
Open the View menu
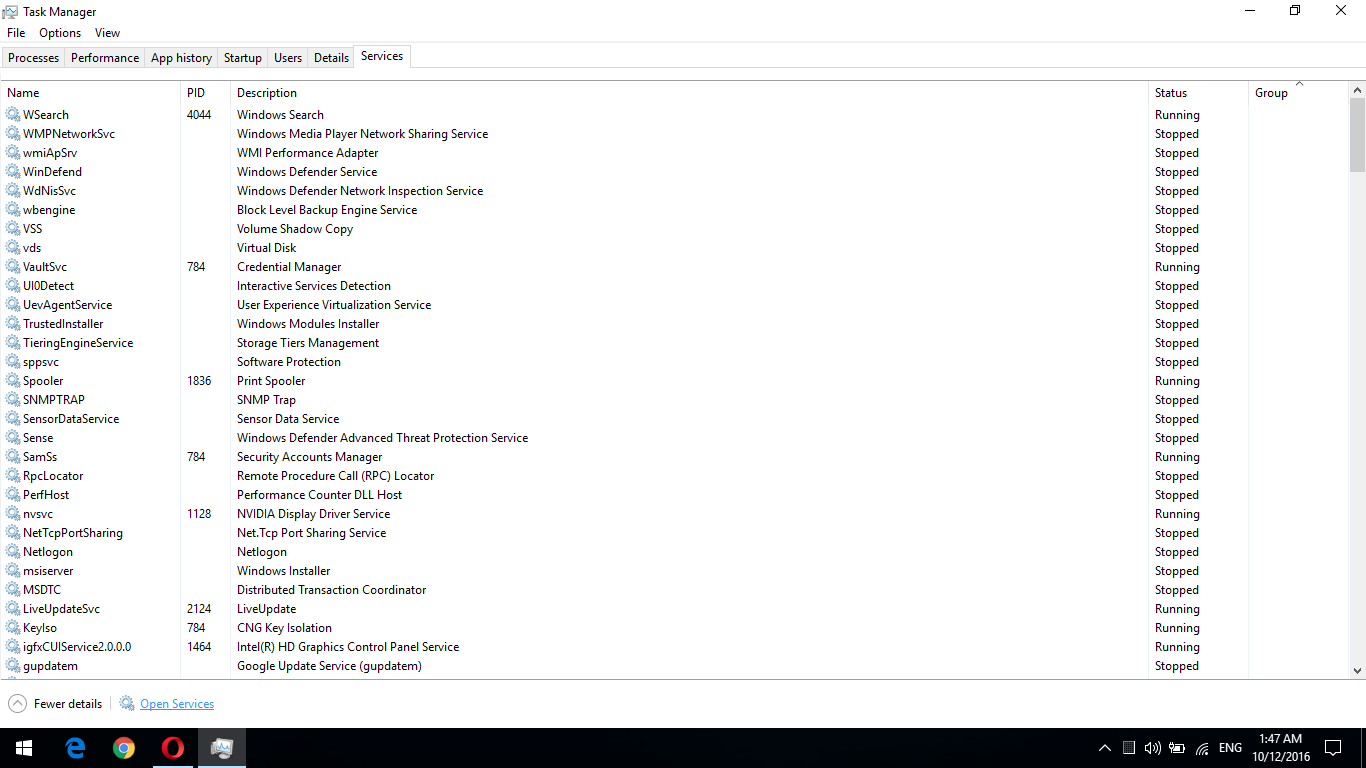[108, 33]
